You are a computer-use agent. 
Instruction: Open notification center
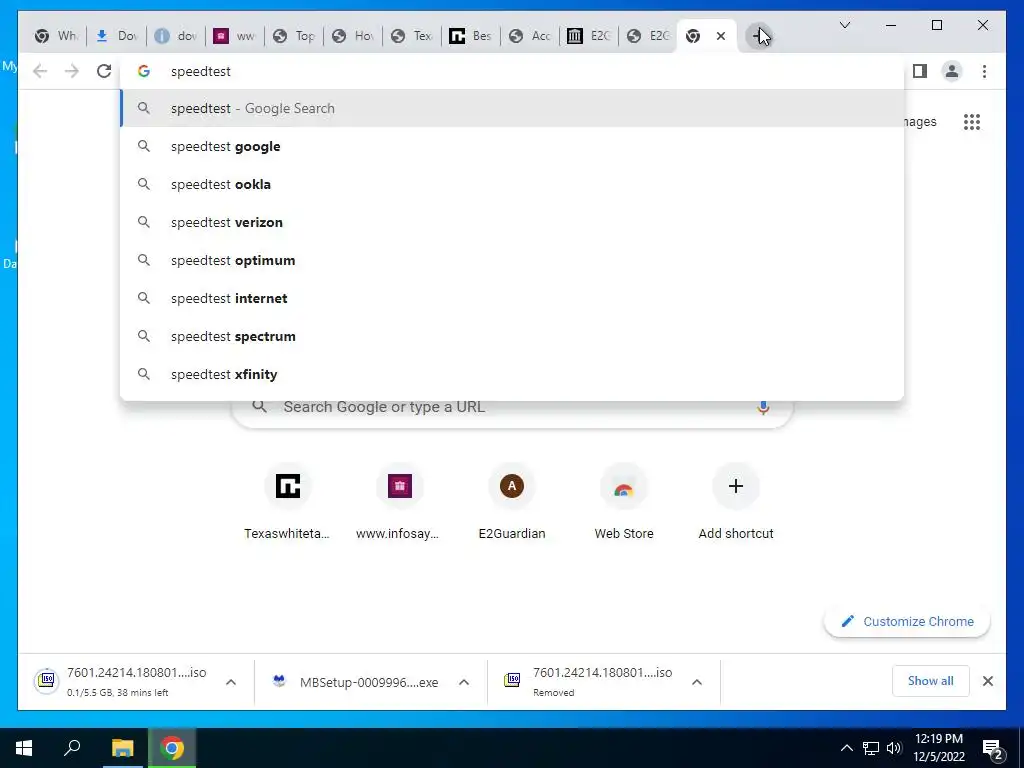click(993, 748)
